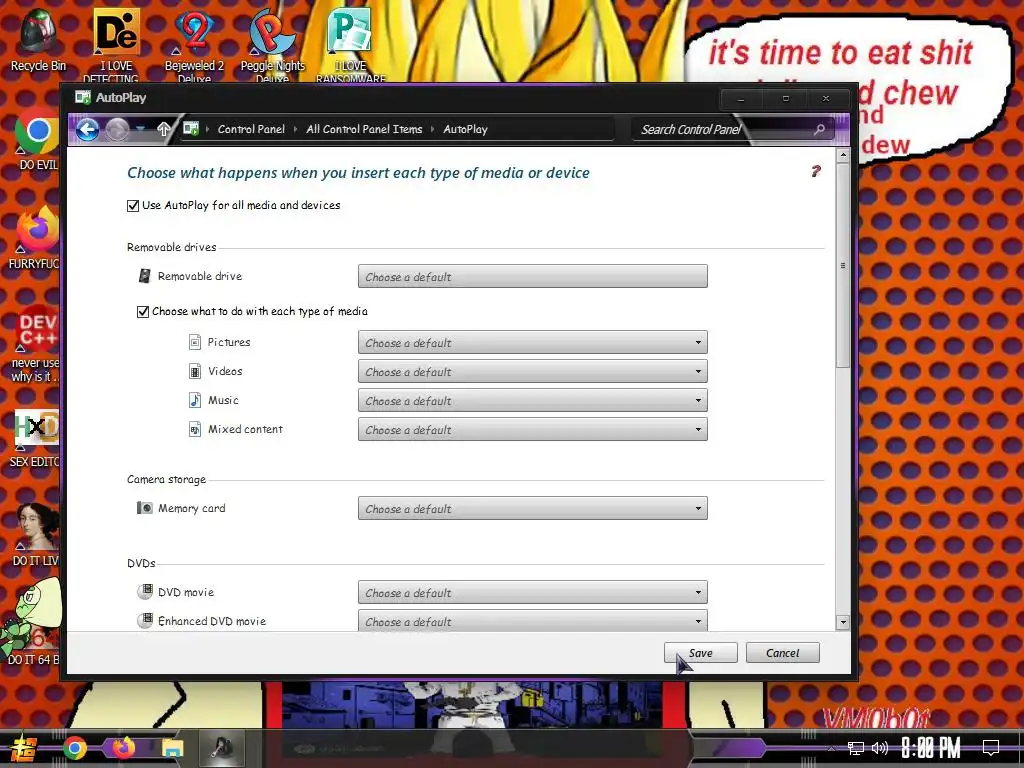
Task: Open the notification center icon
Action: click(x=991, y=748)
